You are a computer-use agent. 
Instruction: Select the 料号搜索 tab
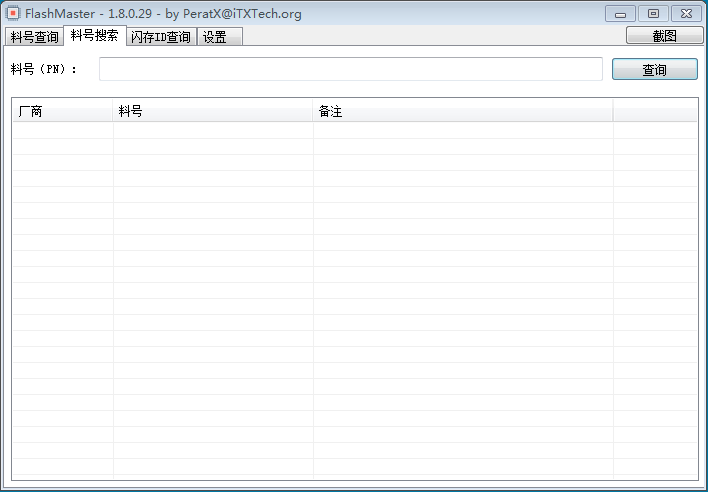click(94, 36)
